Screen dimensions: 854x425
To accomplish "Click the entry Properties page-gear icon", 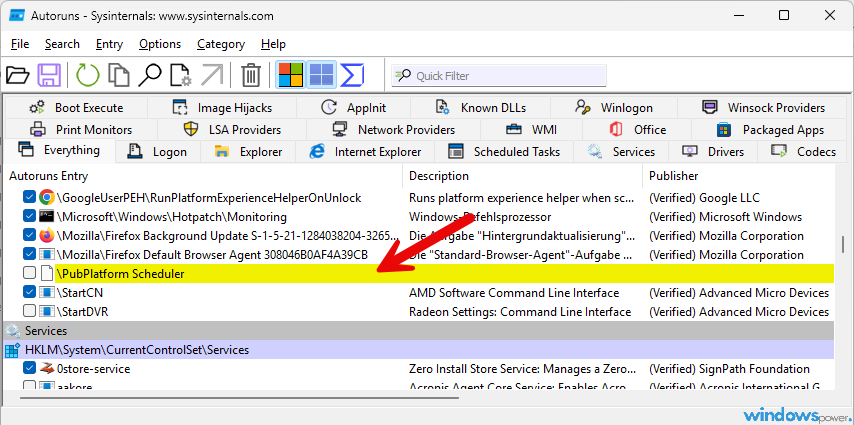I will [x=181, y=75].
